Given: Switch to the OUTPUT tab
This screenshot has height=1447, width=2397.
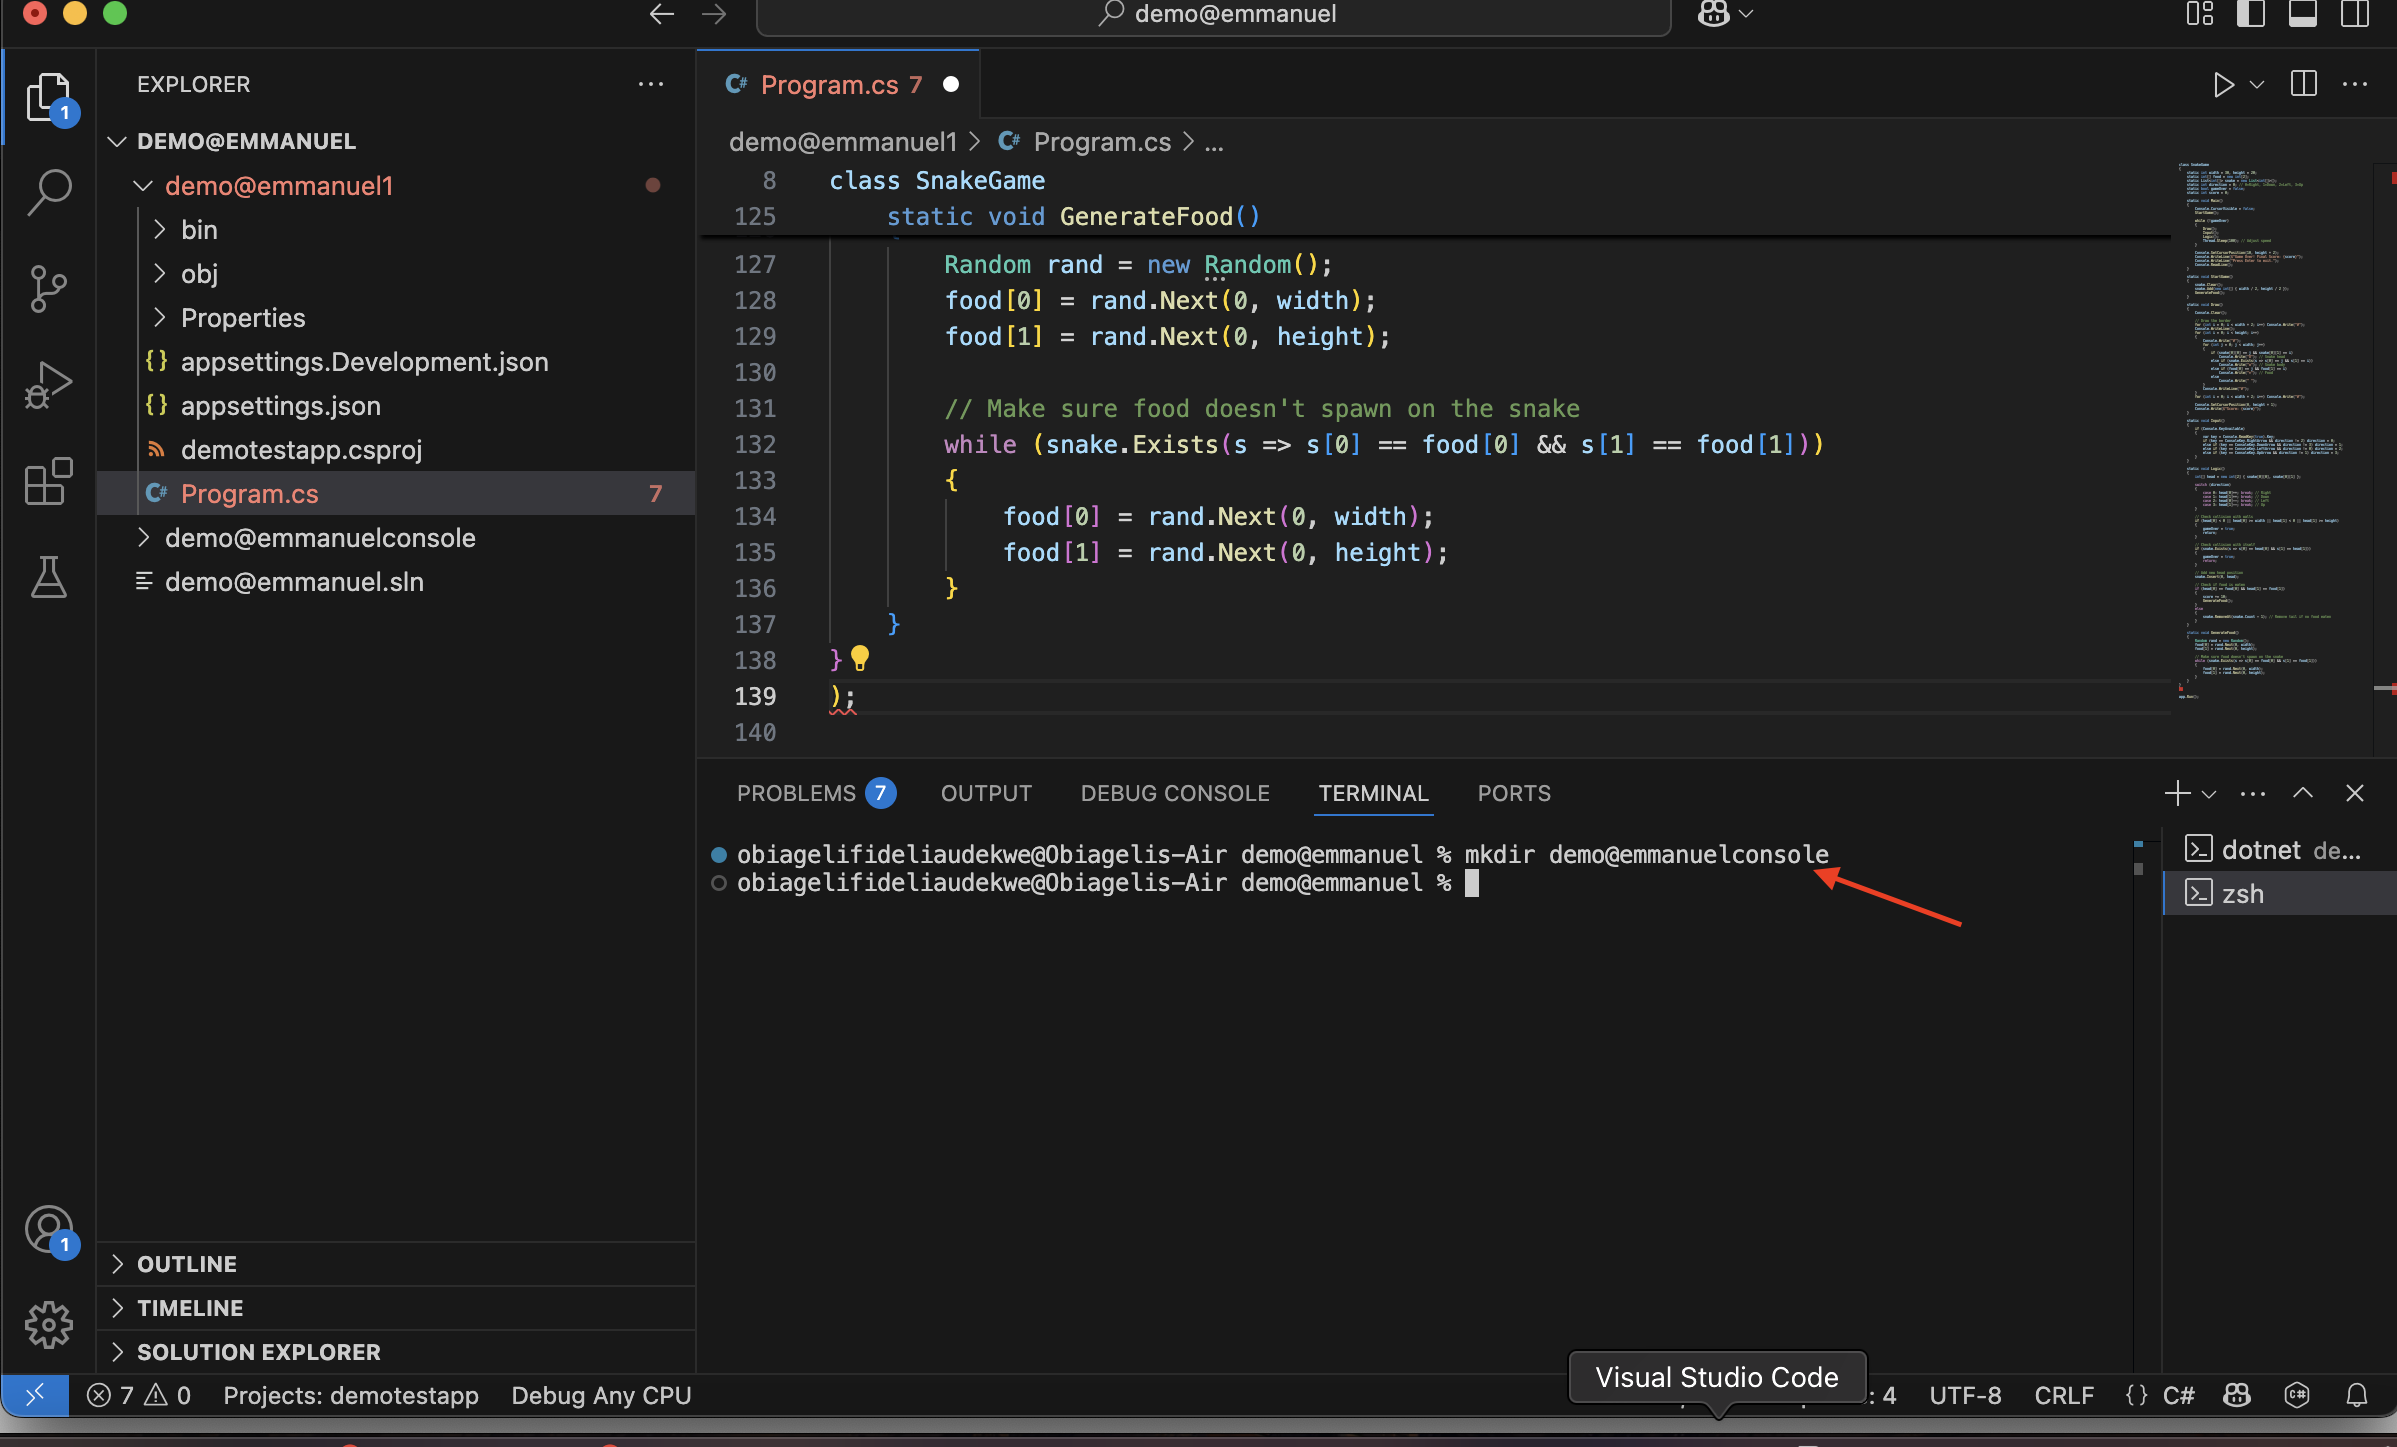Looking at the screenshot, I should pyautogui.click(x=986, y=793).
